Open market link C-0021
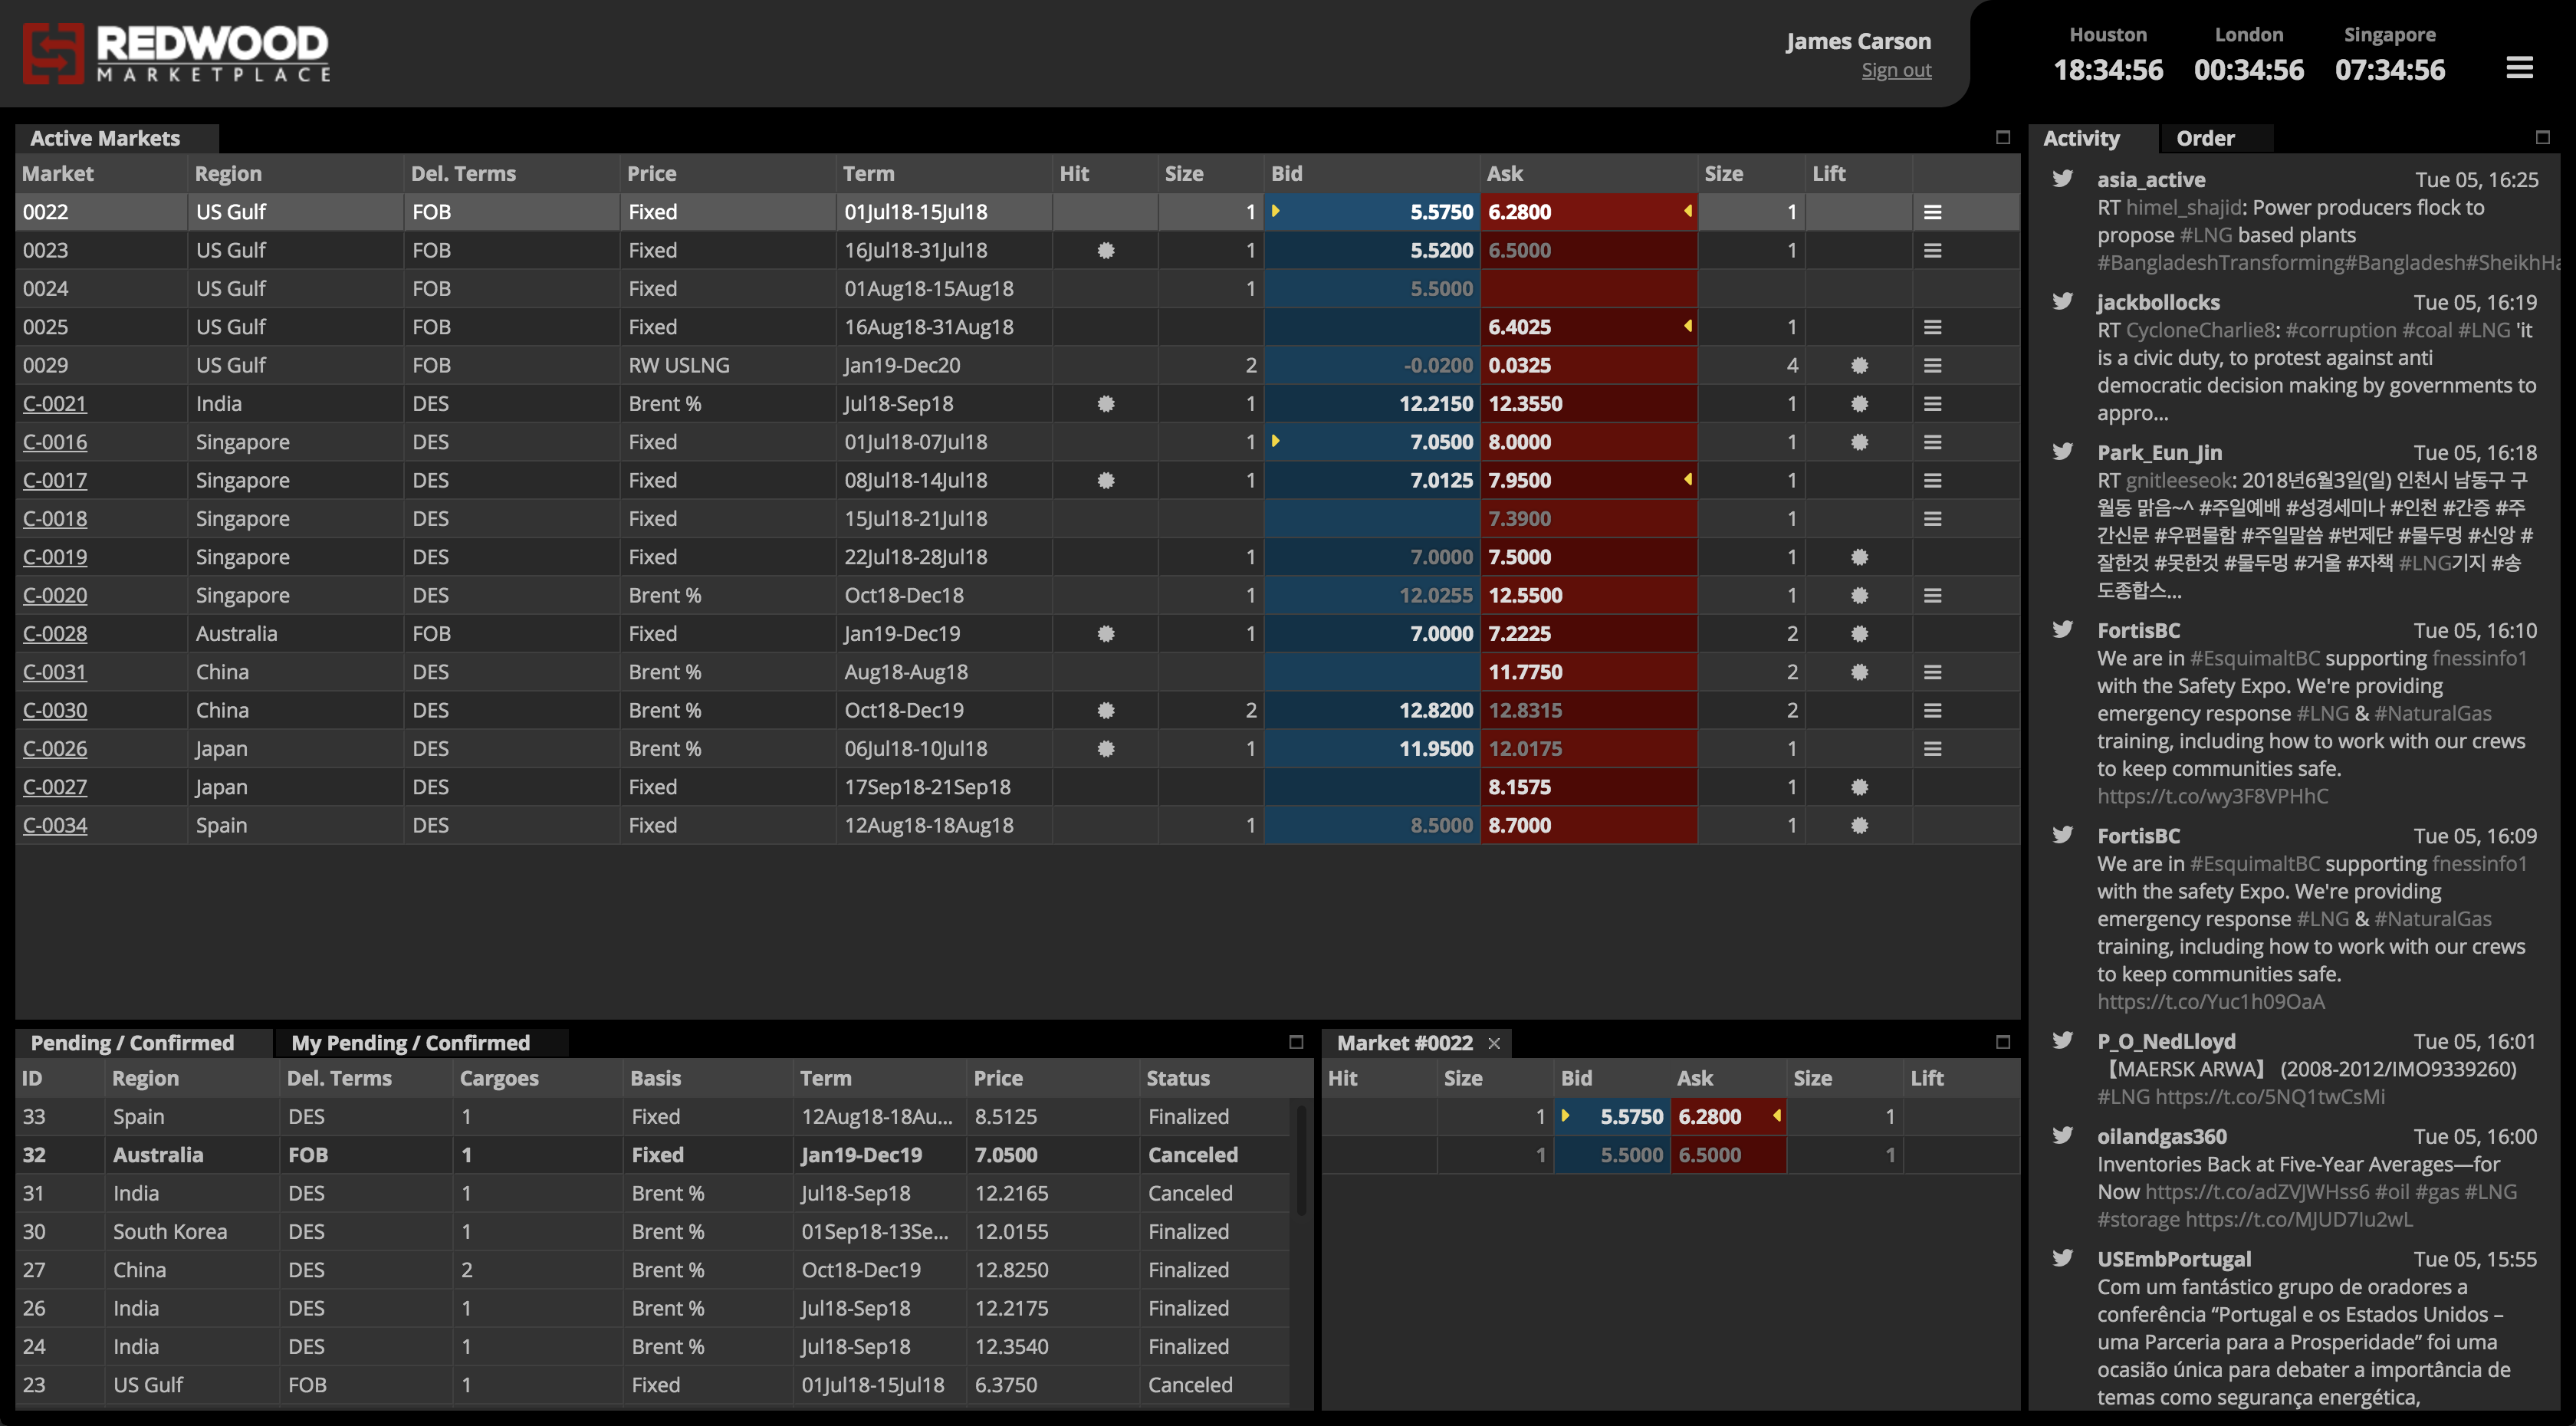This screenshot has width=2576, height=1426. [55, 404]
